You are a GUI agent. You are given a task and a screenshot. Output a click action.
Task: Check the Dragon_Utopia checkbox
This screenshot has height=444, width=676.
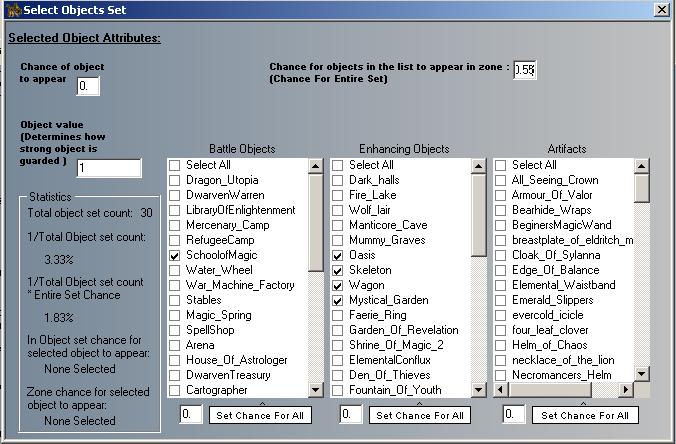click(x=175, y=180)
